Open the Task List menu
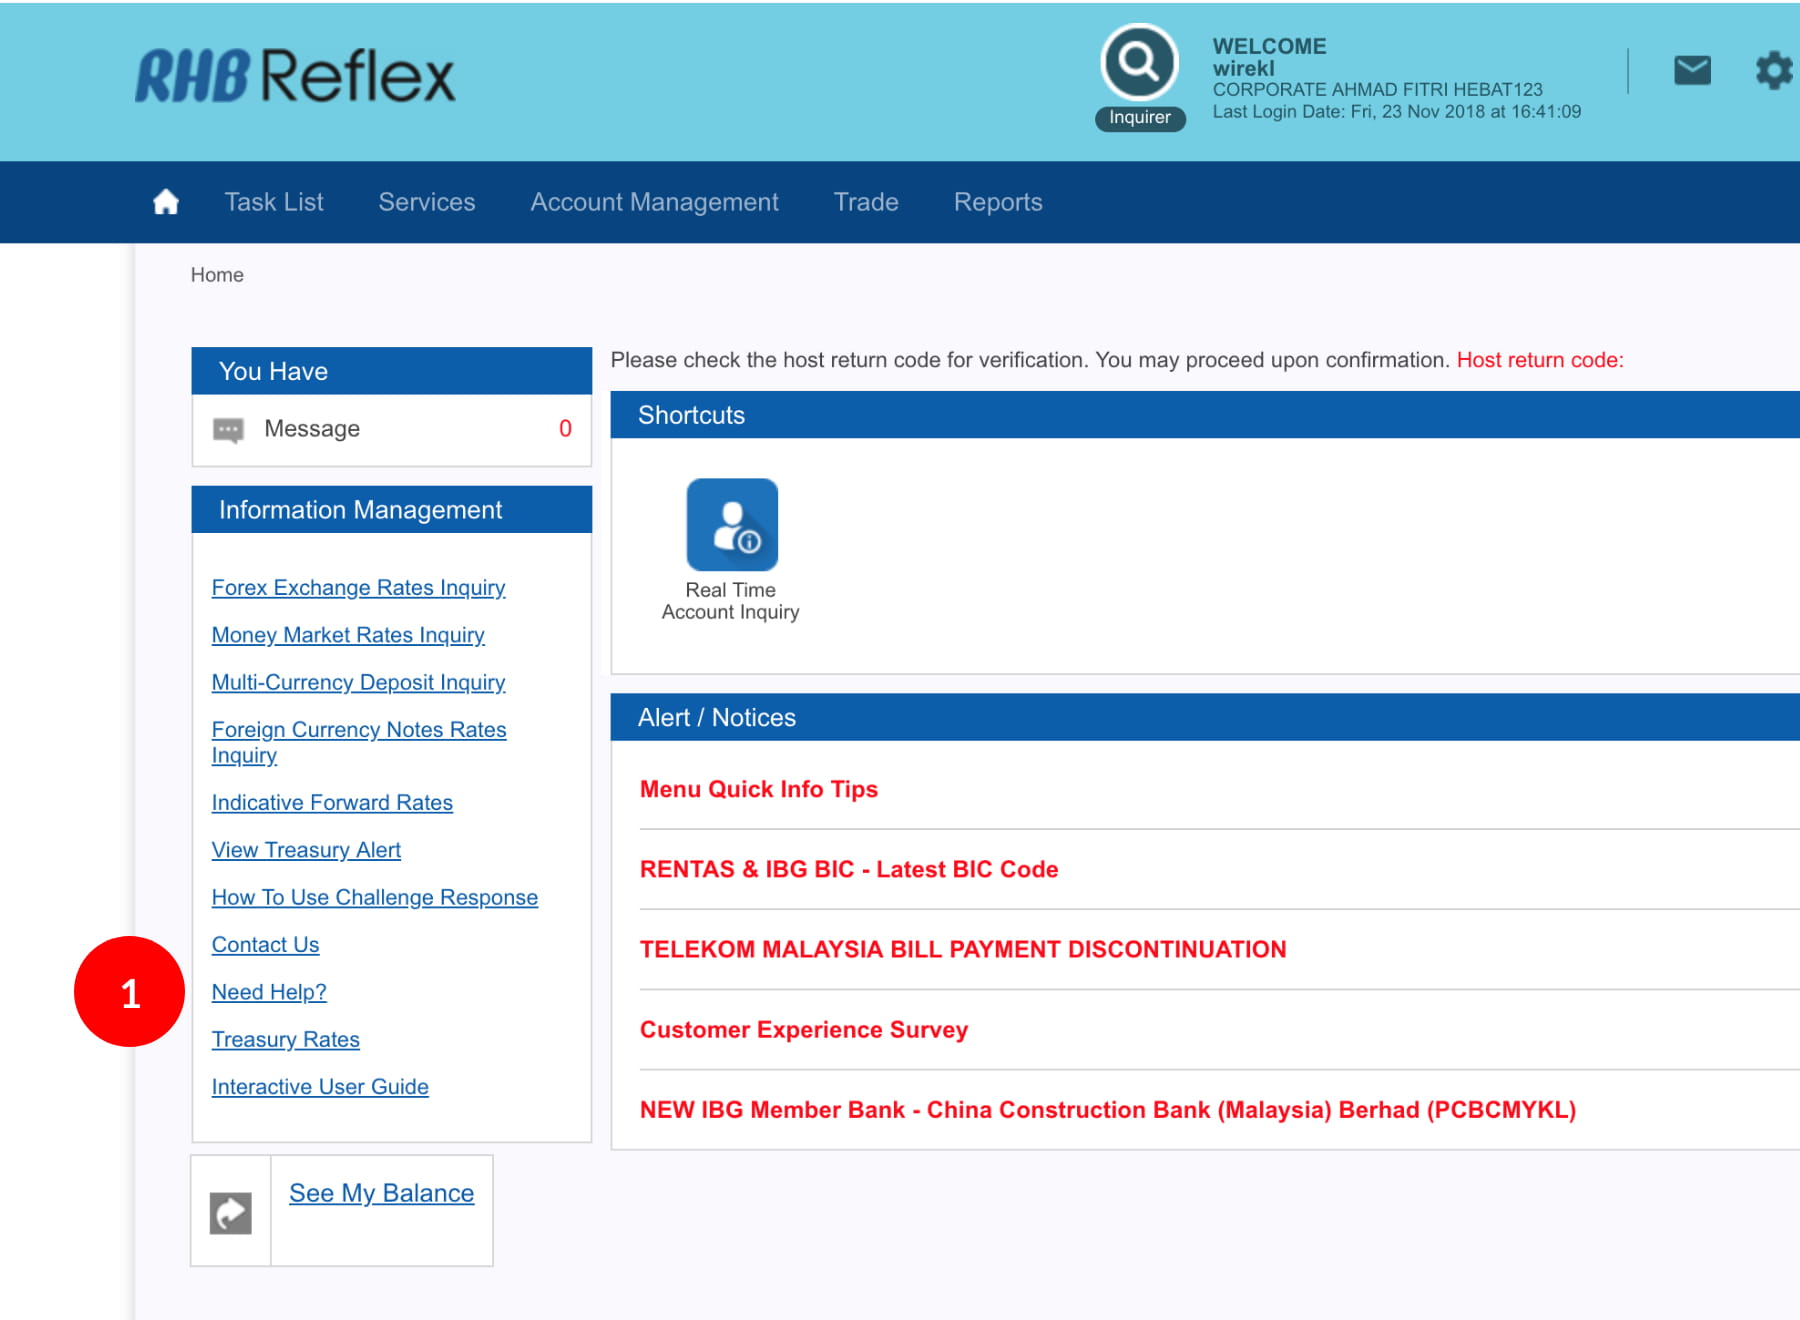The height and width of the screenshot is (1320, 1800). pos(273,202)
